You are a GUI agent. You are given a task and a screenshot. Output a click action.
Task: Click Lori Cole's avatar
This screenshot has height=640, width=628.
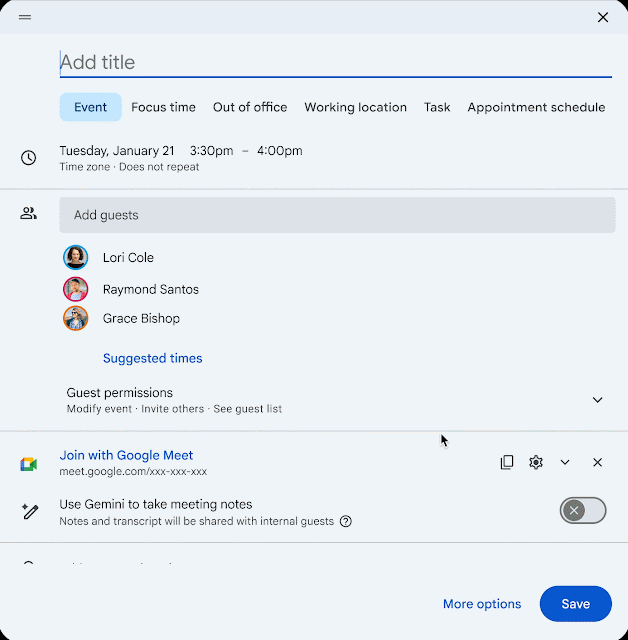click(76, 258)
